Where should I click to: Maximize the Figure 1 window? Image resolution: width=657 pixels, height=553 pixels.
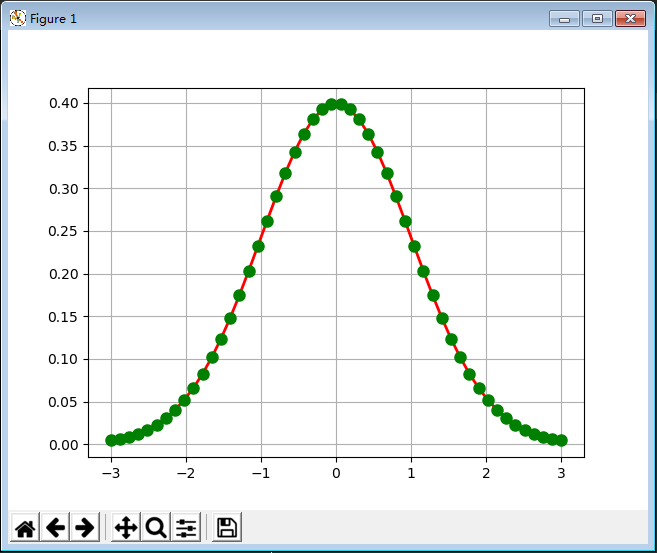click(x=597, y=19)
